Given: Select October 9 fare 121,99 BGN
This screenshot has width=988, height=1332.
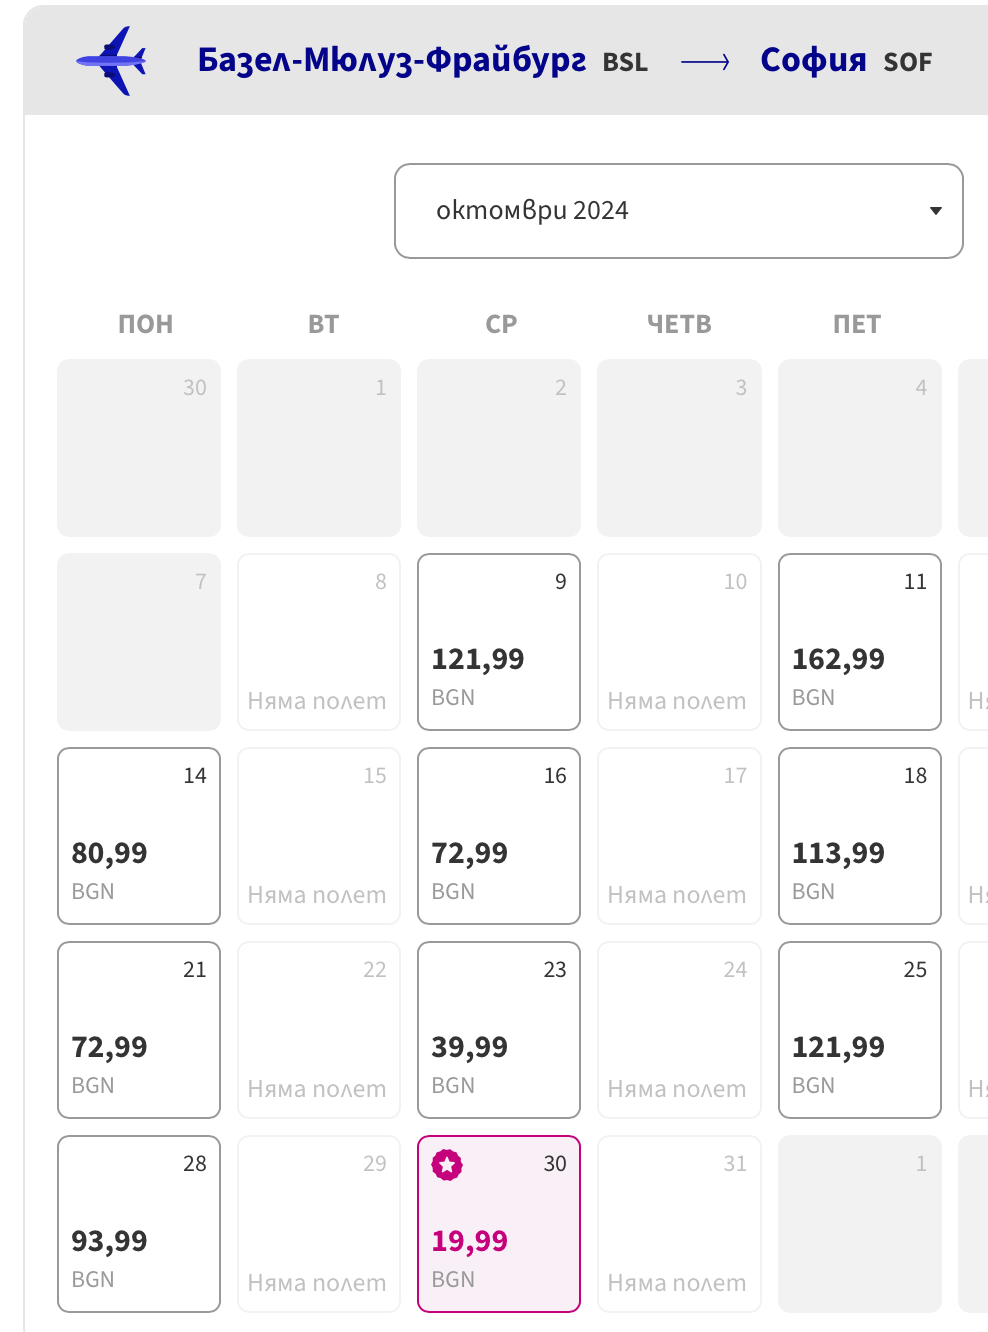Looking at the screenshot, I should [498, 642].
